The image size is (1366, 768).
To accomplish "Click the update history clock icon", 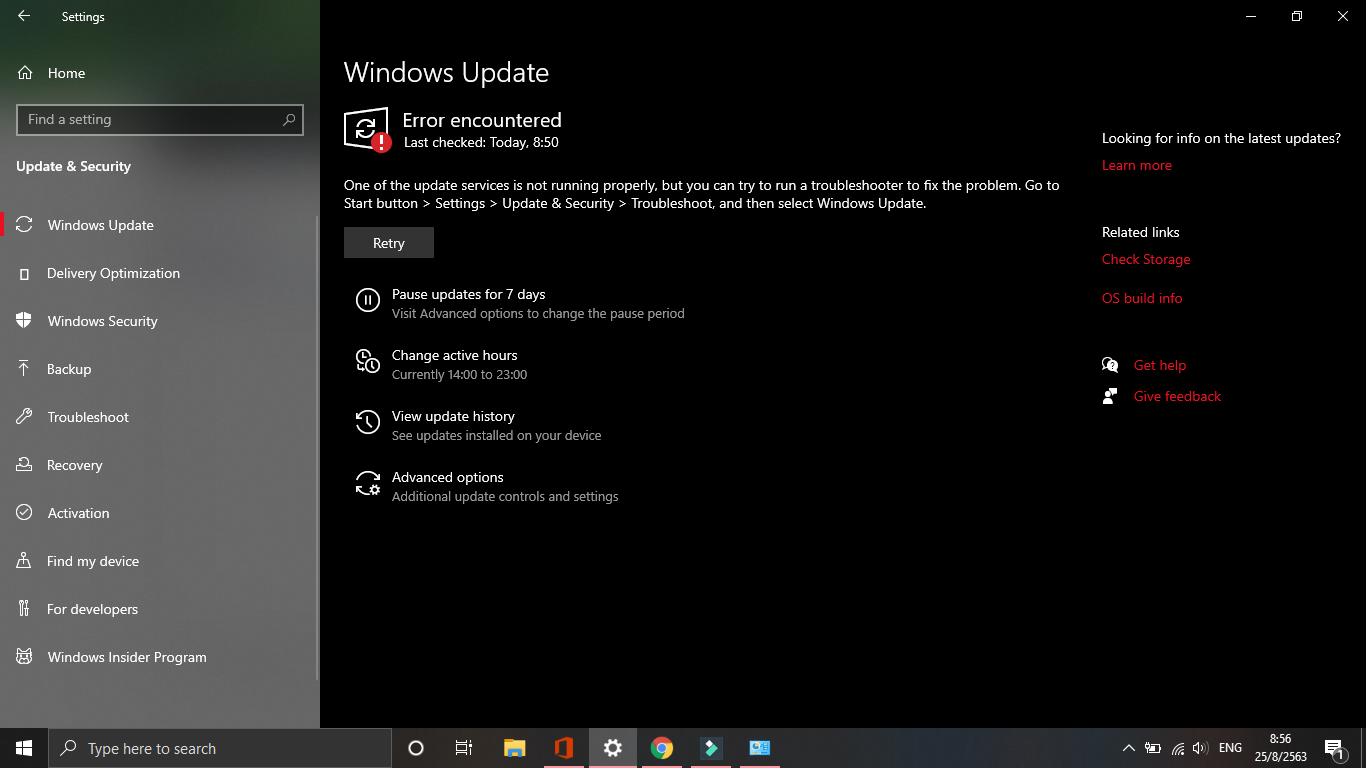I will 368,422.
